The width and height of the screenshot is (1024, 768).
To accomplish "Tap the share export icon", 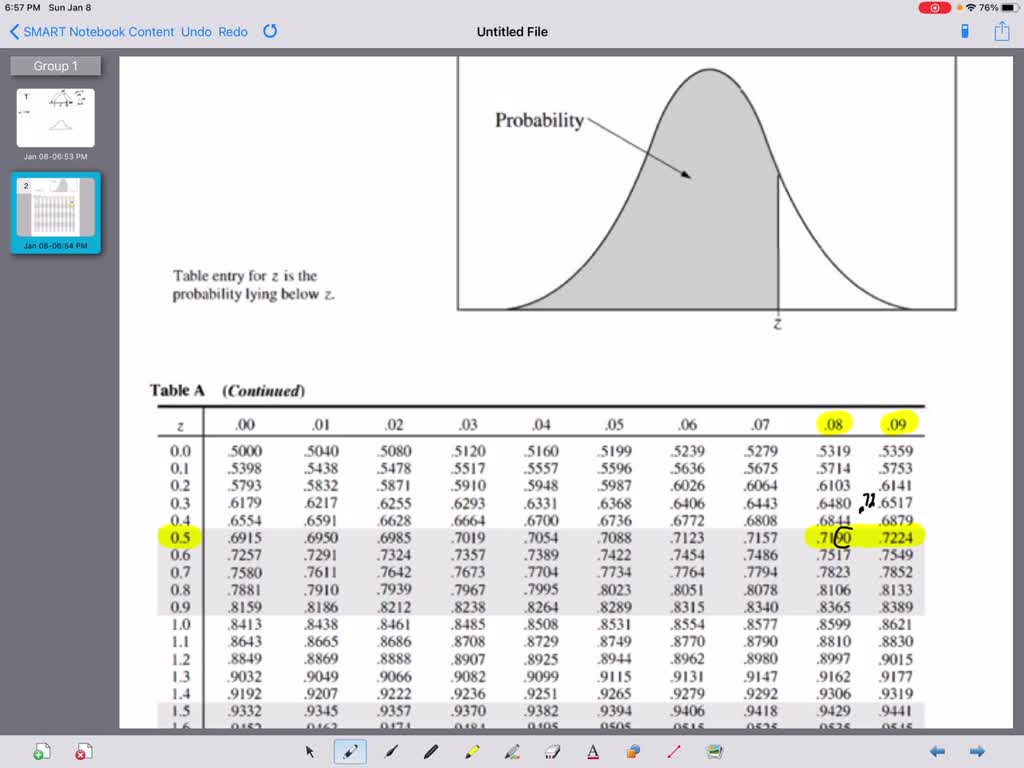I will (1001, 31).
